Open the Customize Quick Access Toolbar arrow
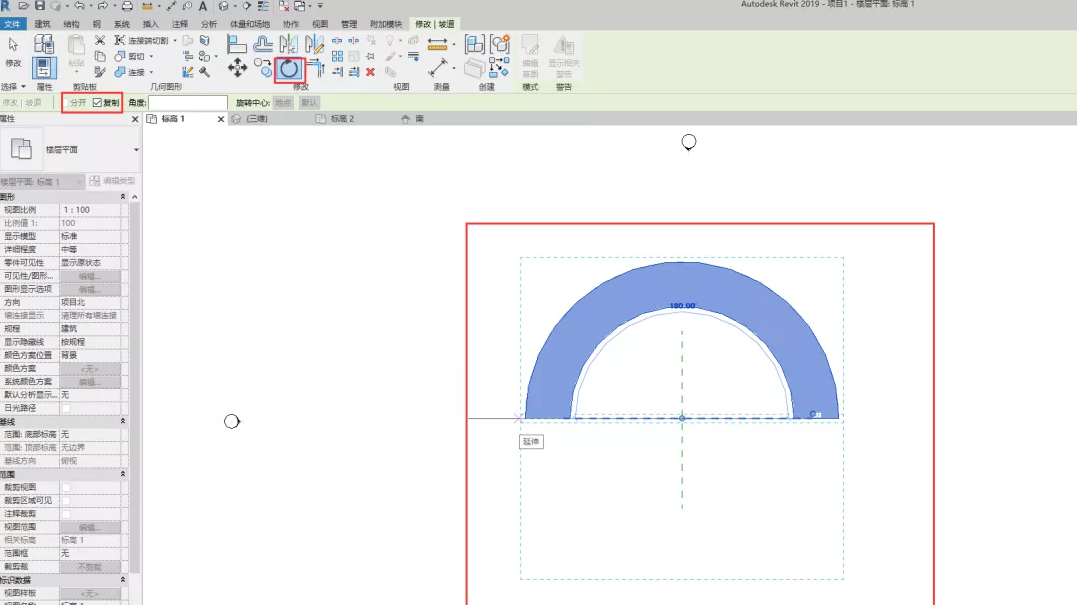Image resolution: width=1077 pixels, height=605 pixels. pyautogui.click(x=320, y=6)
